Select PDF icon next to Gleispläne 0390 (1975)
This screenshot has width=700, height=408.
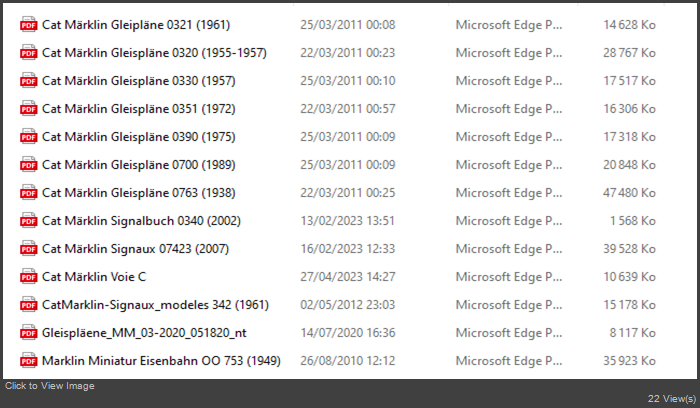(28, 137)
